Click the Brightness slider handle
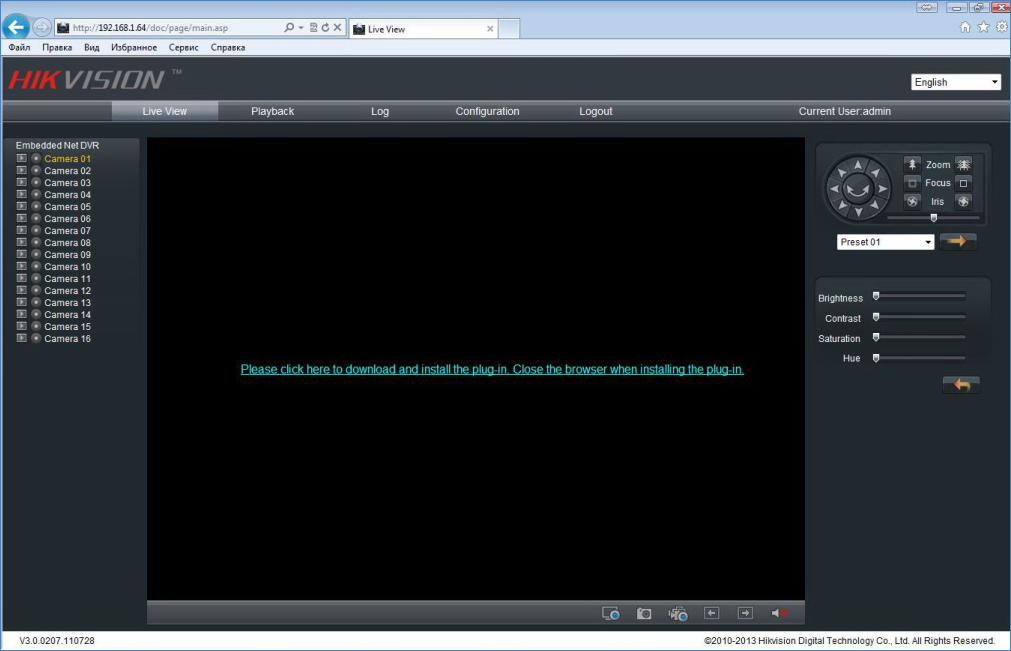1011x651 pixels. 876,296
